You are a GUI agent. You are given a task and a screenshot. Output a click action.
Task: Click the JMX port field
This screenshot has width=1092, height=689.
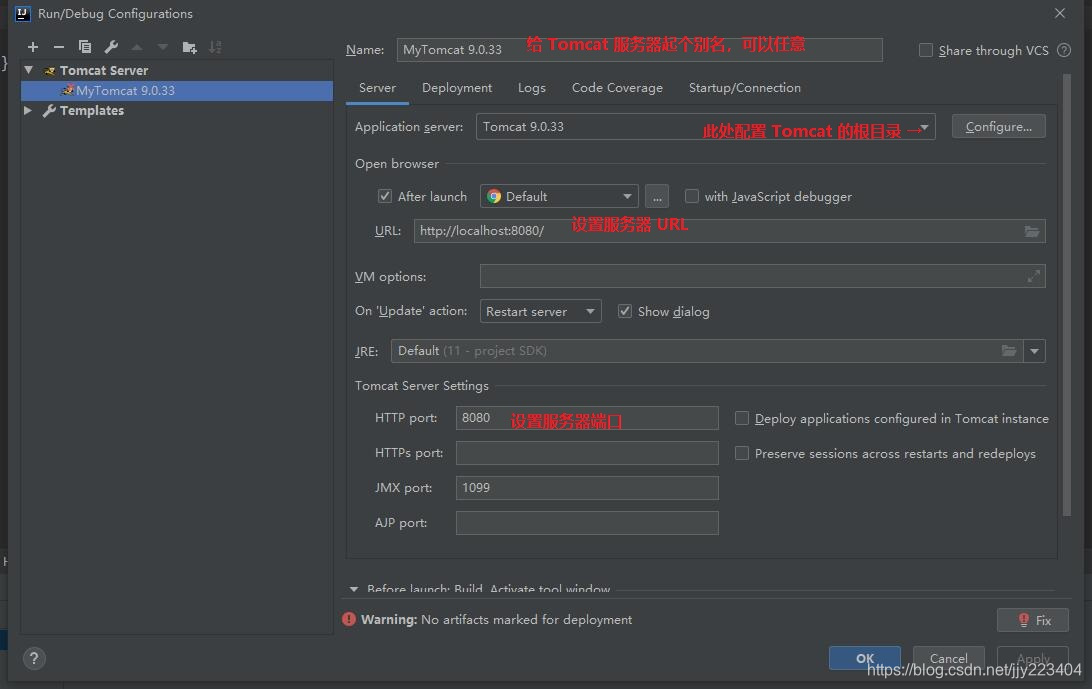587,488
